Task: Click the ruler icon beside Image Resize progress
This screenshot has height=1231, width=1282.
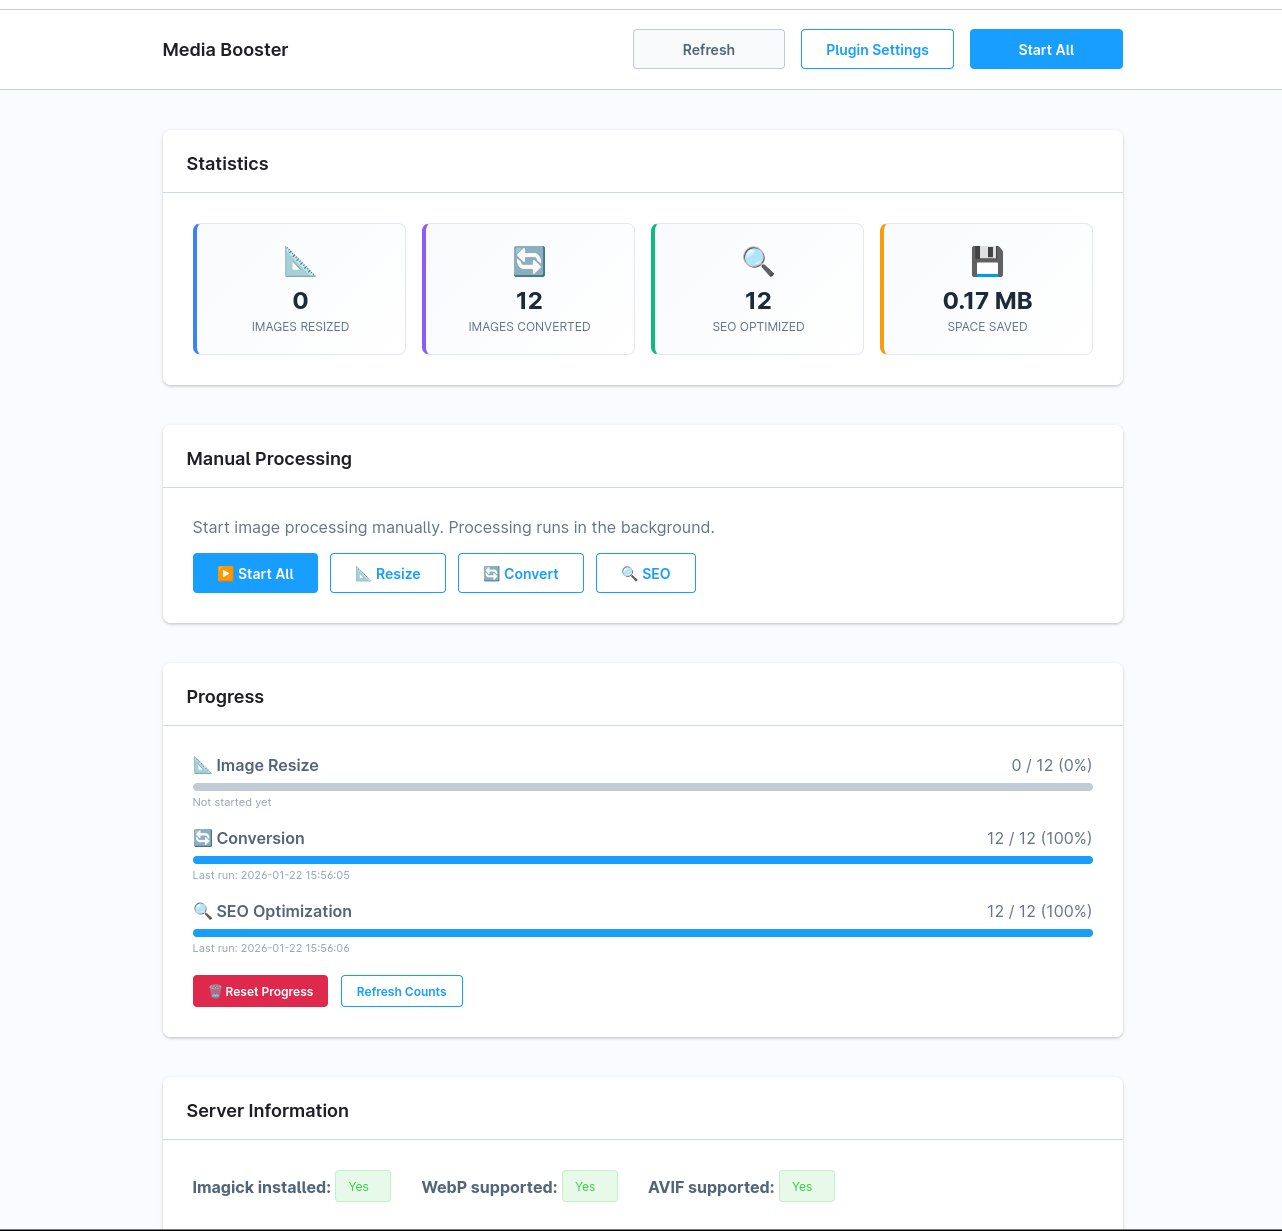Action: [202, 765]
